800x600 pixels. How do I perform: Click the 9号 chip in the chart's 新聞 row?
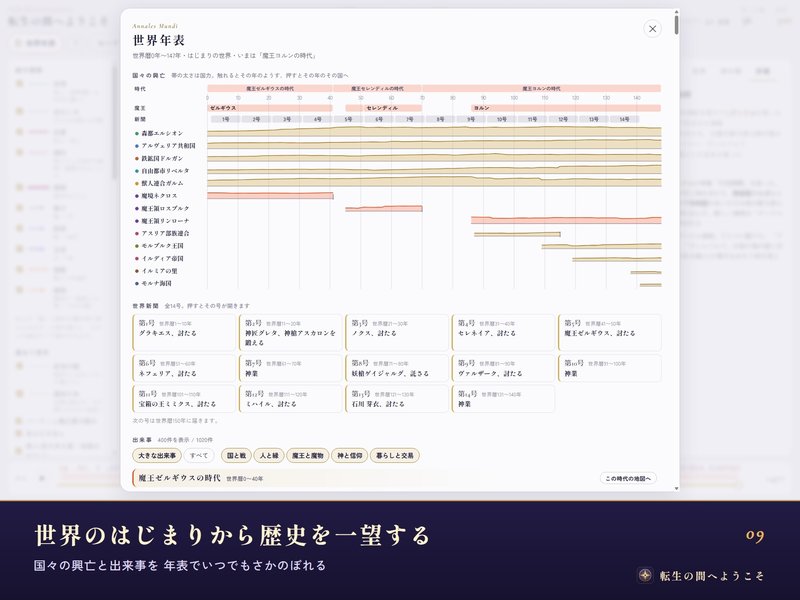pyautogui.click(x=471, y=119)
